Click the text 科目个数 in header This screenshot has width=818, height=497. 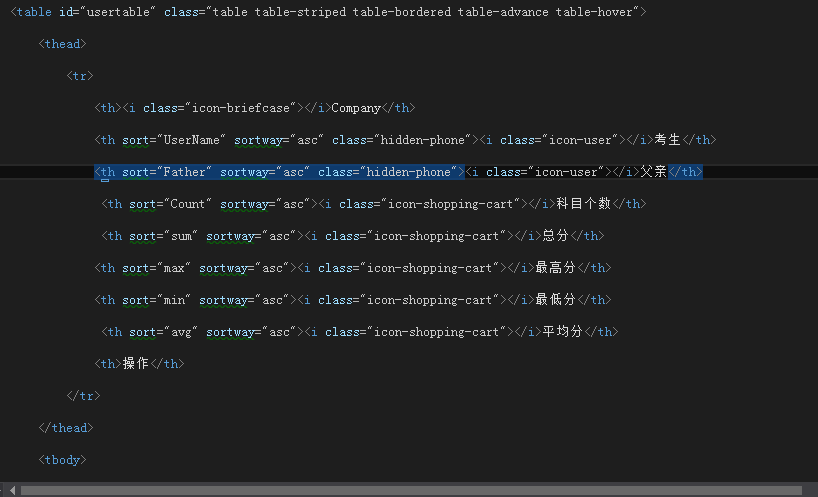(x=584, y=204)
